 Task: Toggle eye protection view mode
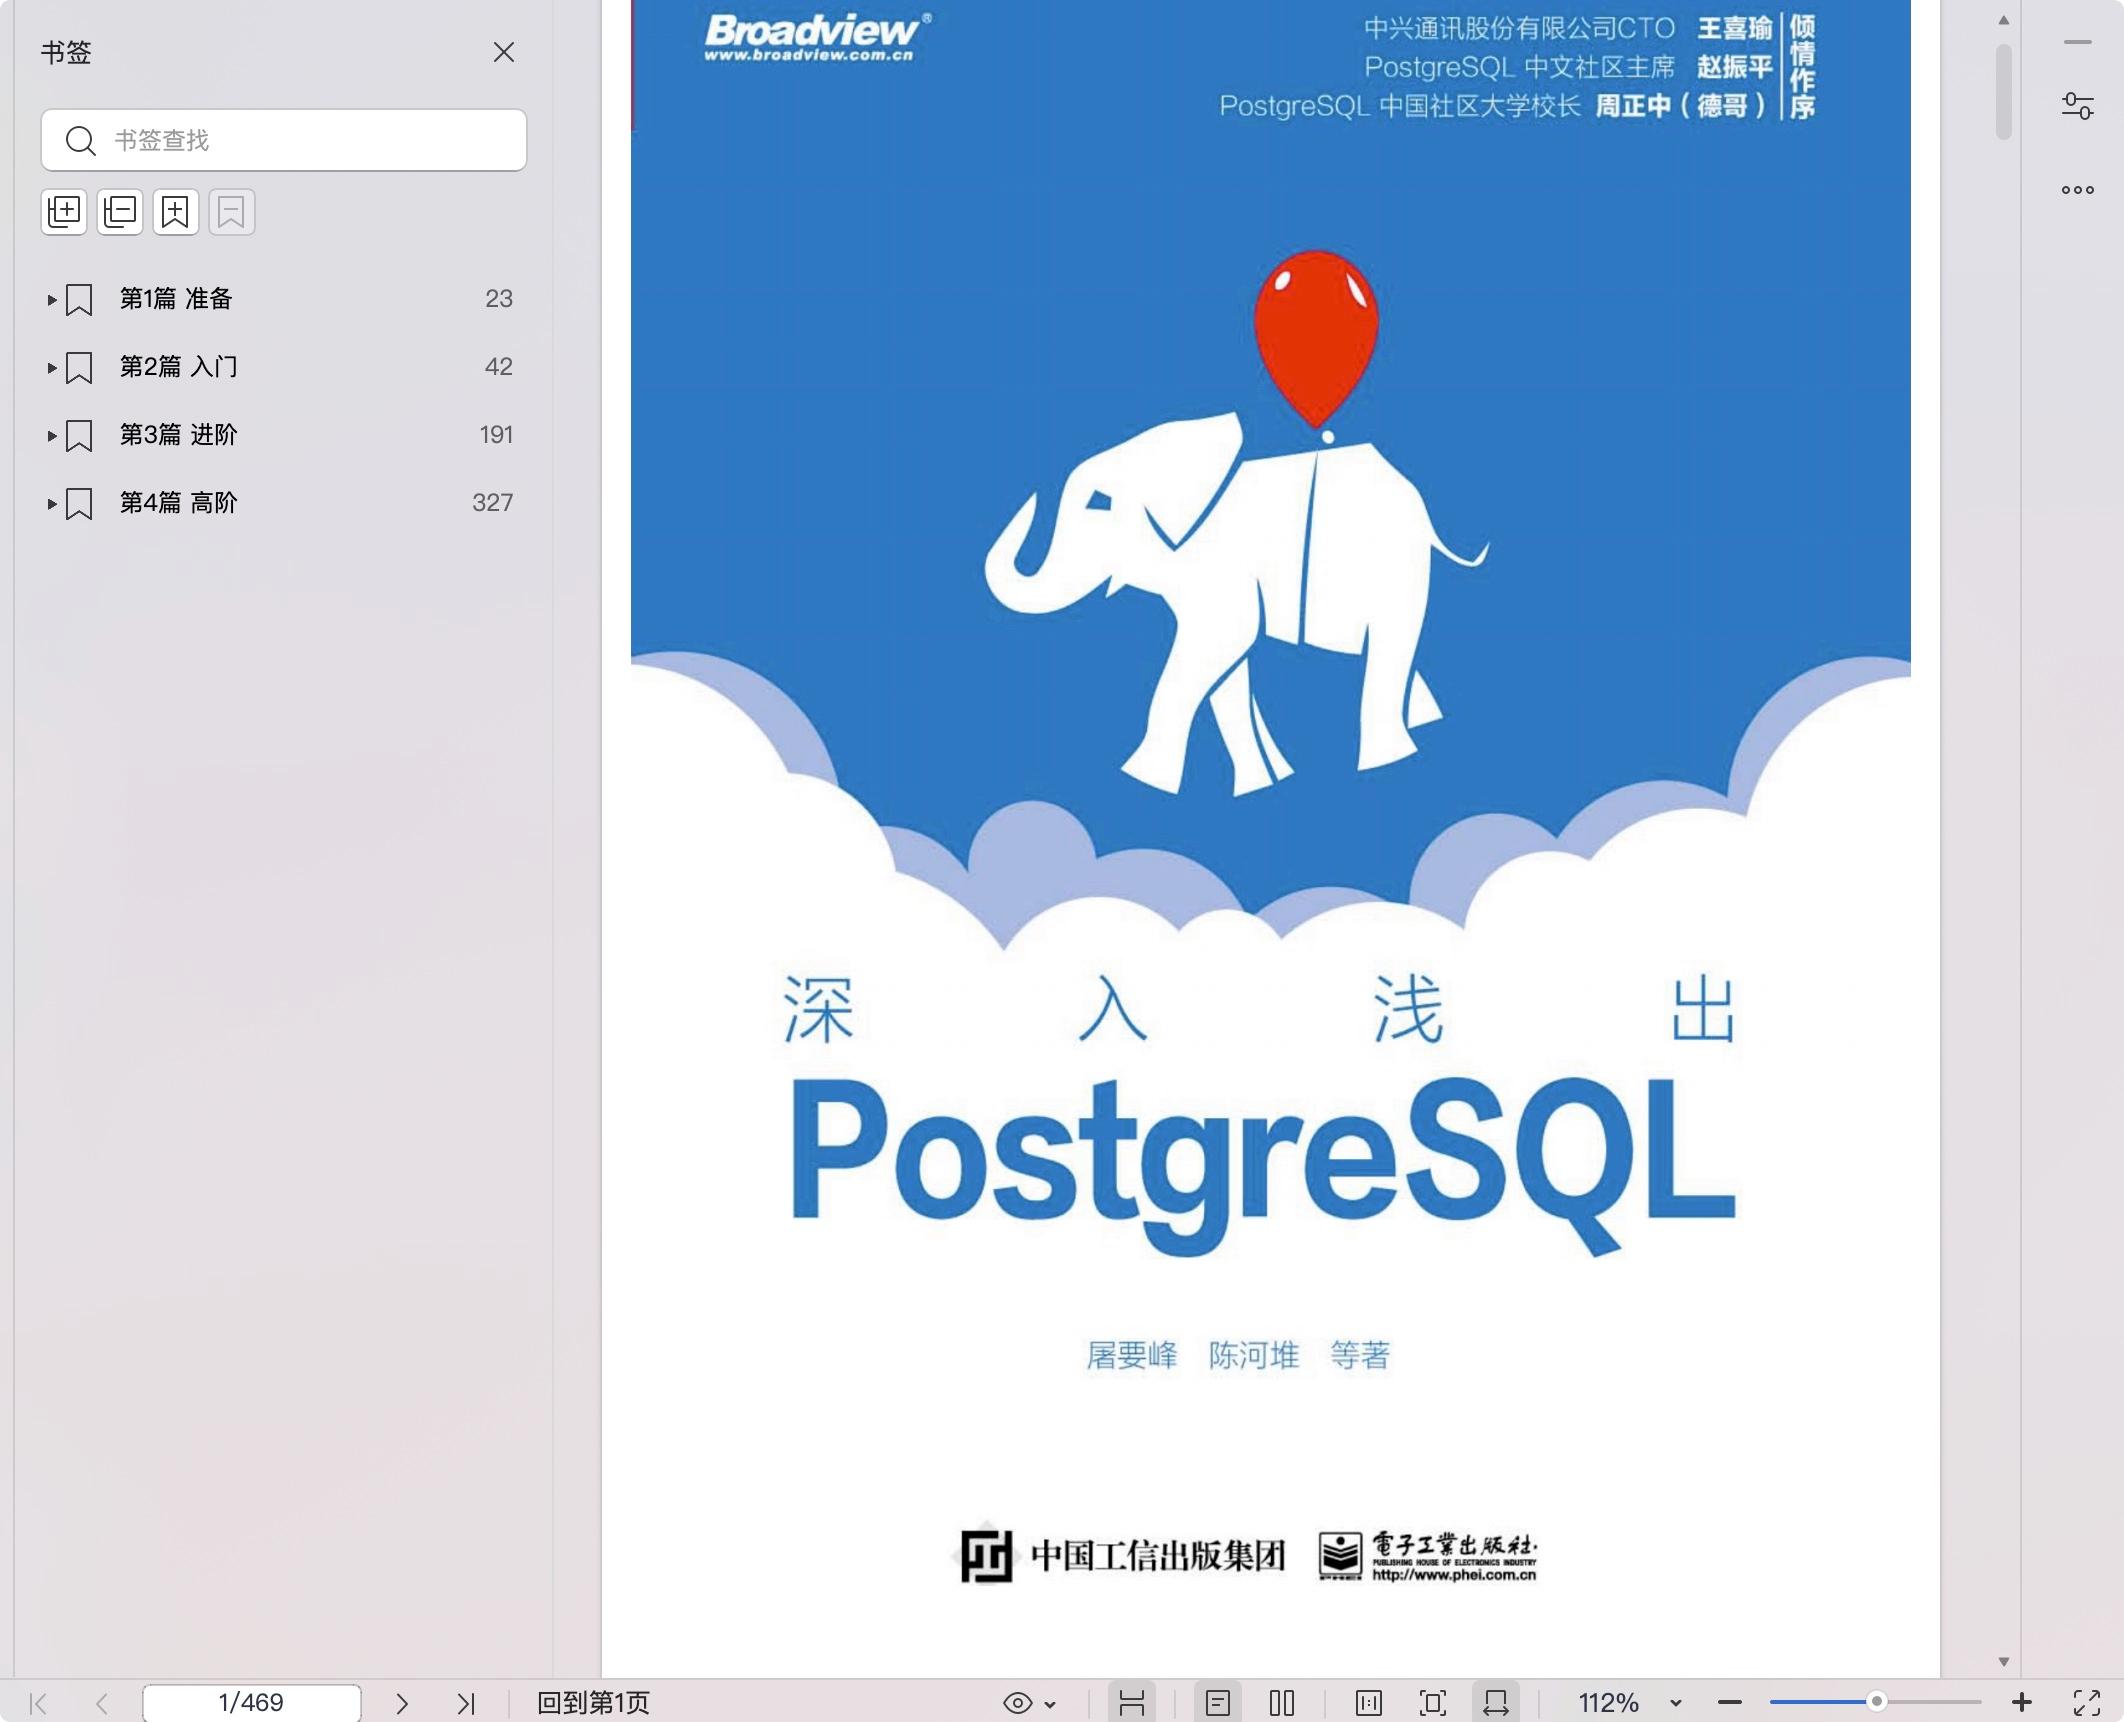click(1017, 1702)
